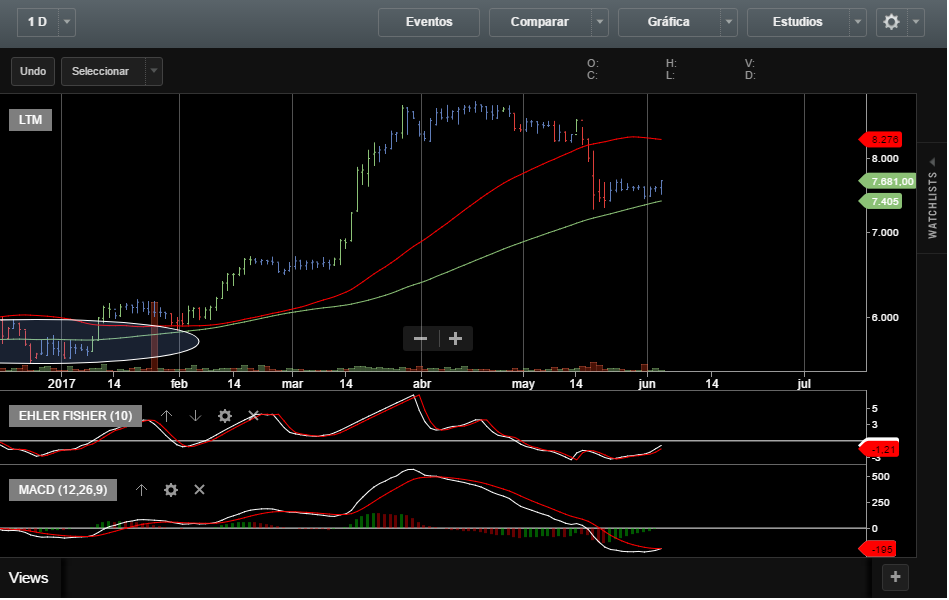Remove the Ehler Fisher study
Viewport: 949px width, 600px height.
coord(253,415)
